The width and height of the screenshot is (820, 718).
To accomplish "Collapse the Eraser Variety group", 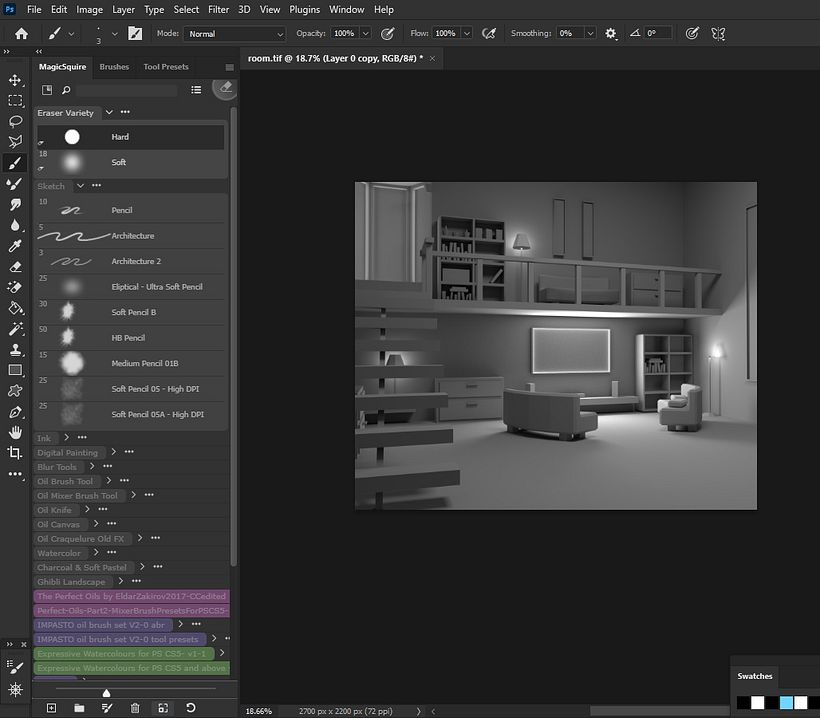I will click(x=109, y=112).
